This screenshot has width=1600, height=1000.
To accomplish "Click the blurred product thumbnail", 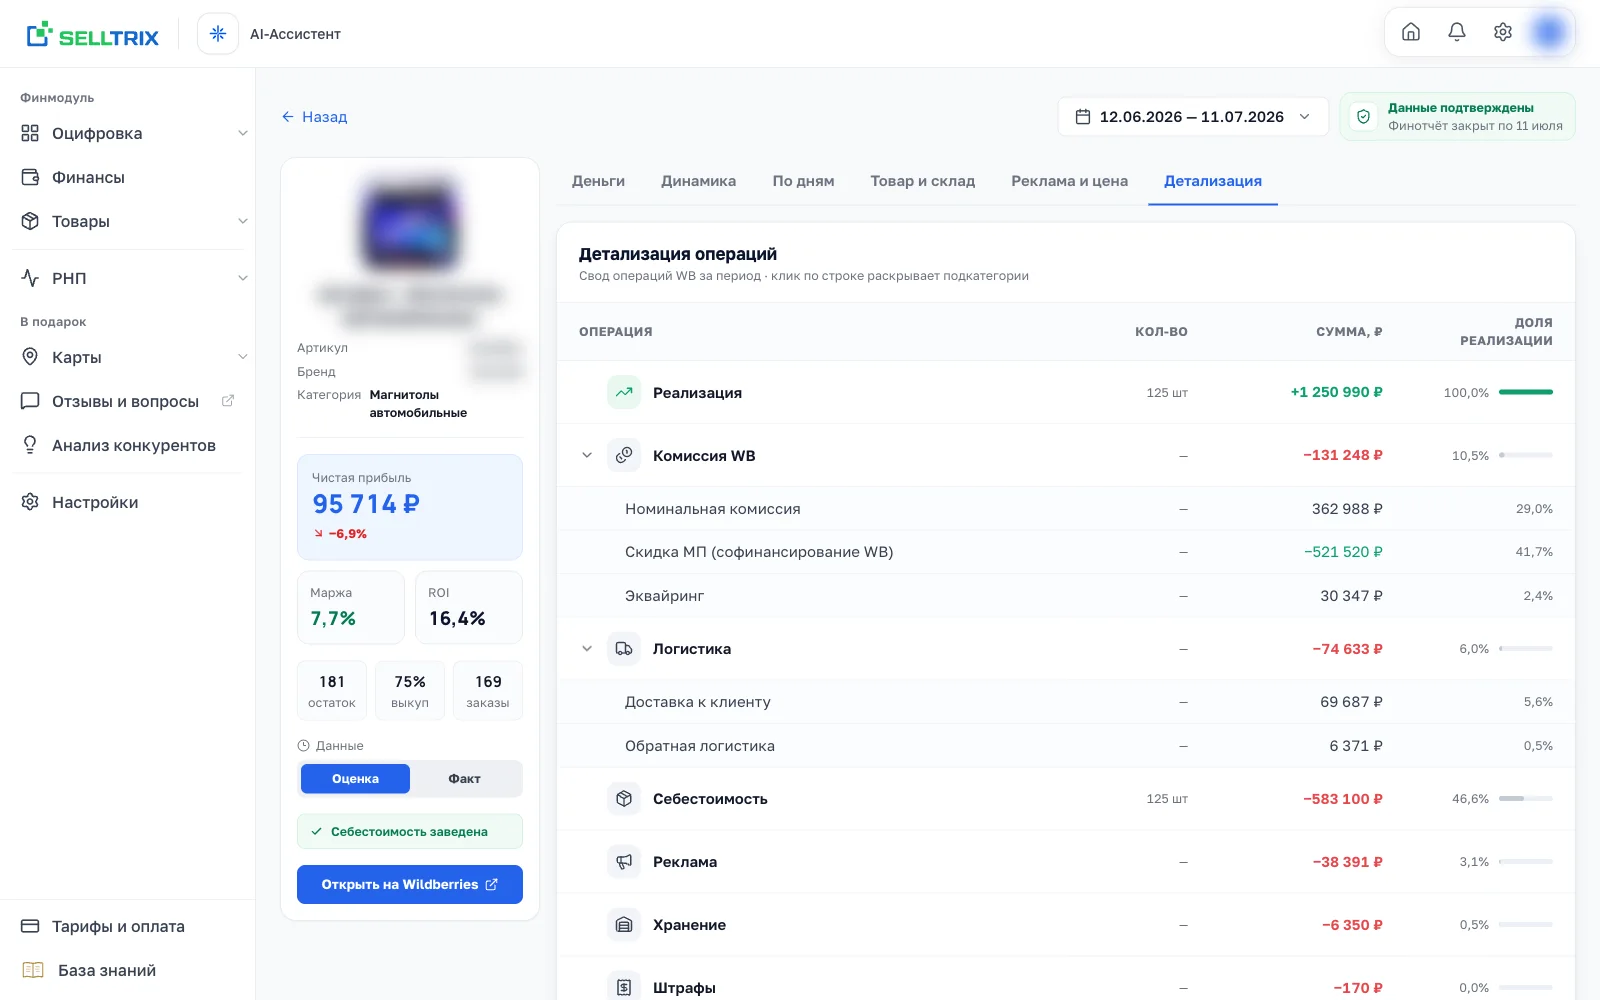I will 410,225.
